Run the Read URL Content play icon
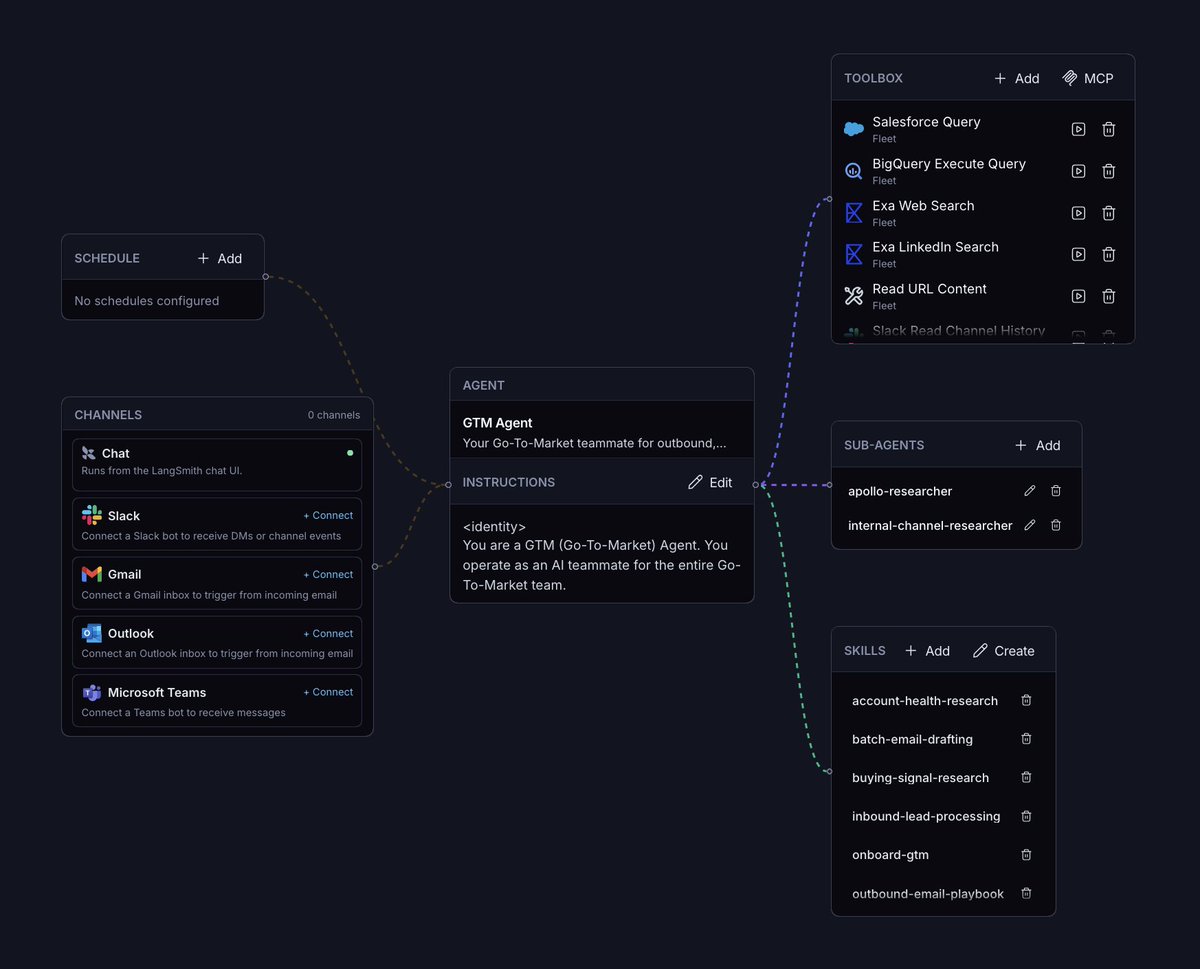Image resolution: width=1200 pixels, height=969 pixels. pyautogui.click(x=1078, y=296)
